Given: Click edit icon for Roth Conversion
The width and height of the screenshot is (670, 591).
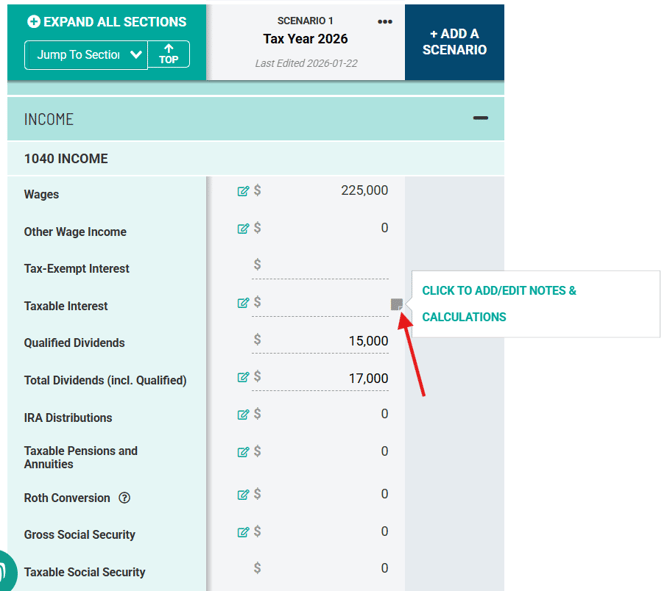Looking at the screenshot, I should (x=243, y=495).
